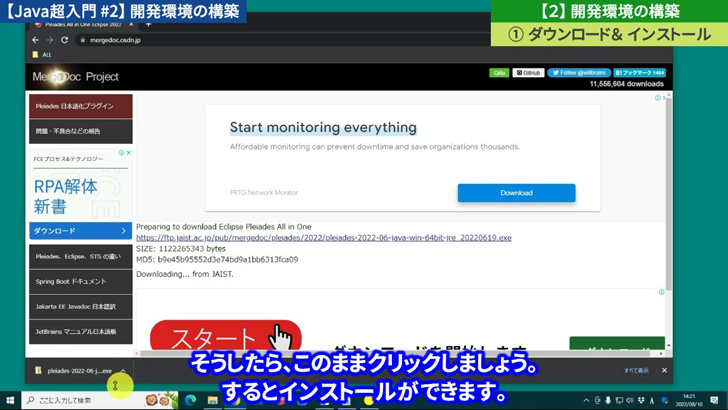Click the info icon on the lower ad
Image resolution: width=728 pixels, height=410 pixels.
tap(661, 292)
